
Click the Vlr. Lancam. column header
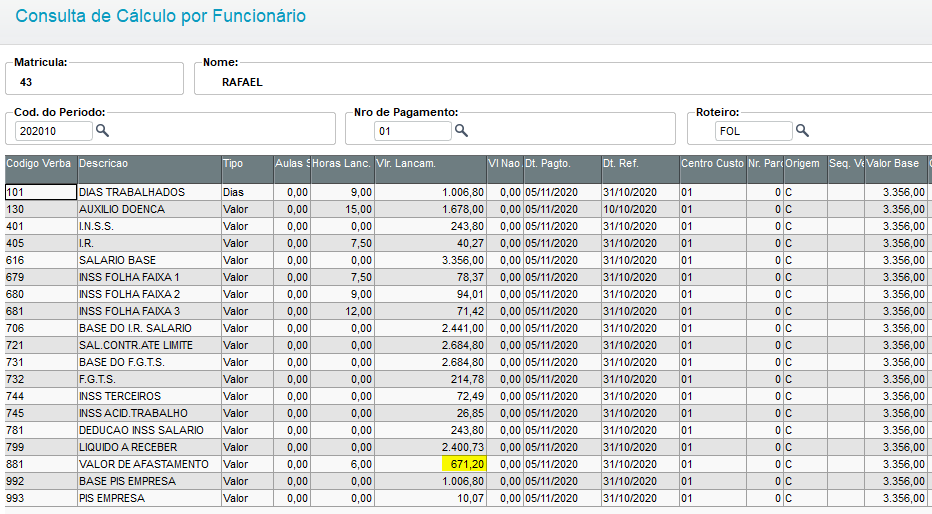pos(430,169)
